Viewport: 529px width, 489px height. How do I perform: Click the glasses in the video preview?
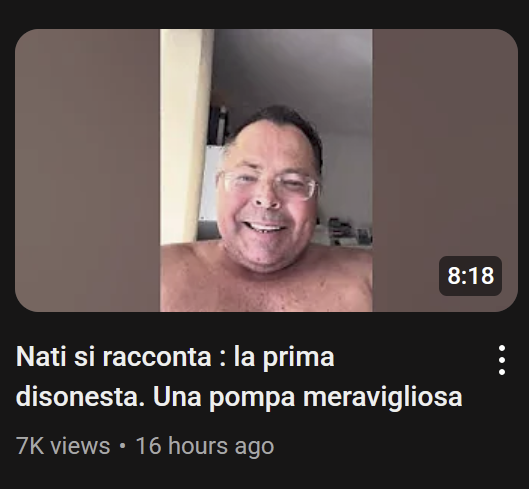269,185
